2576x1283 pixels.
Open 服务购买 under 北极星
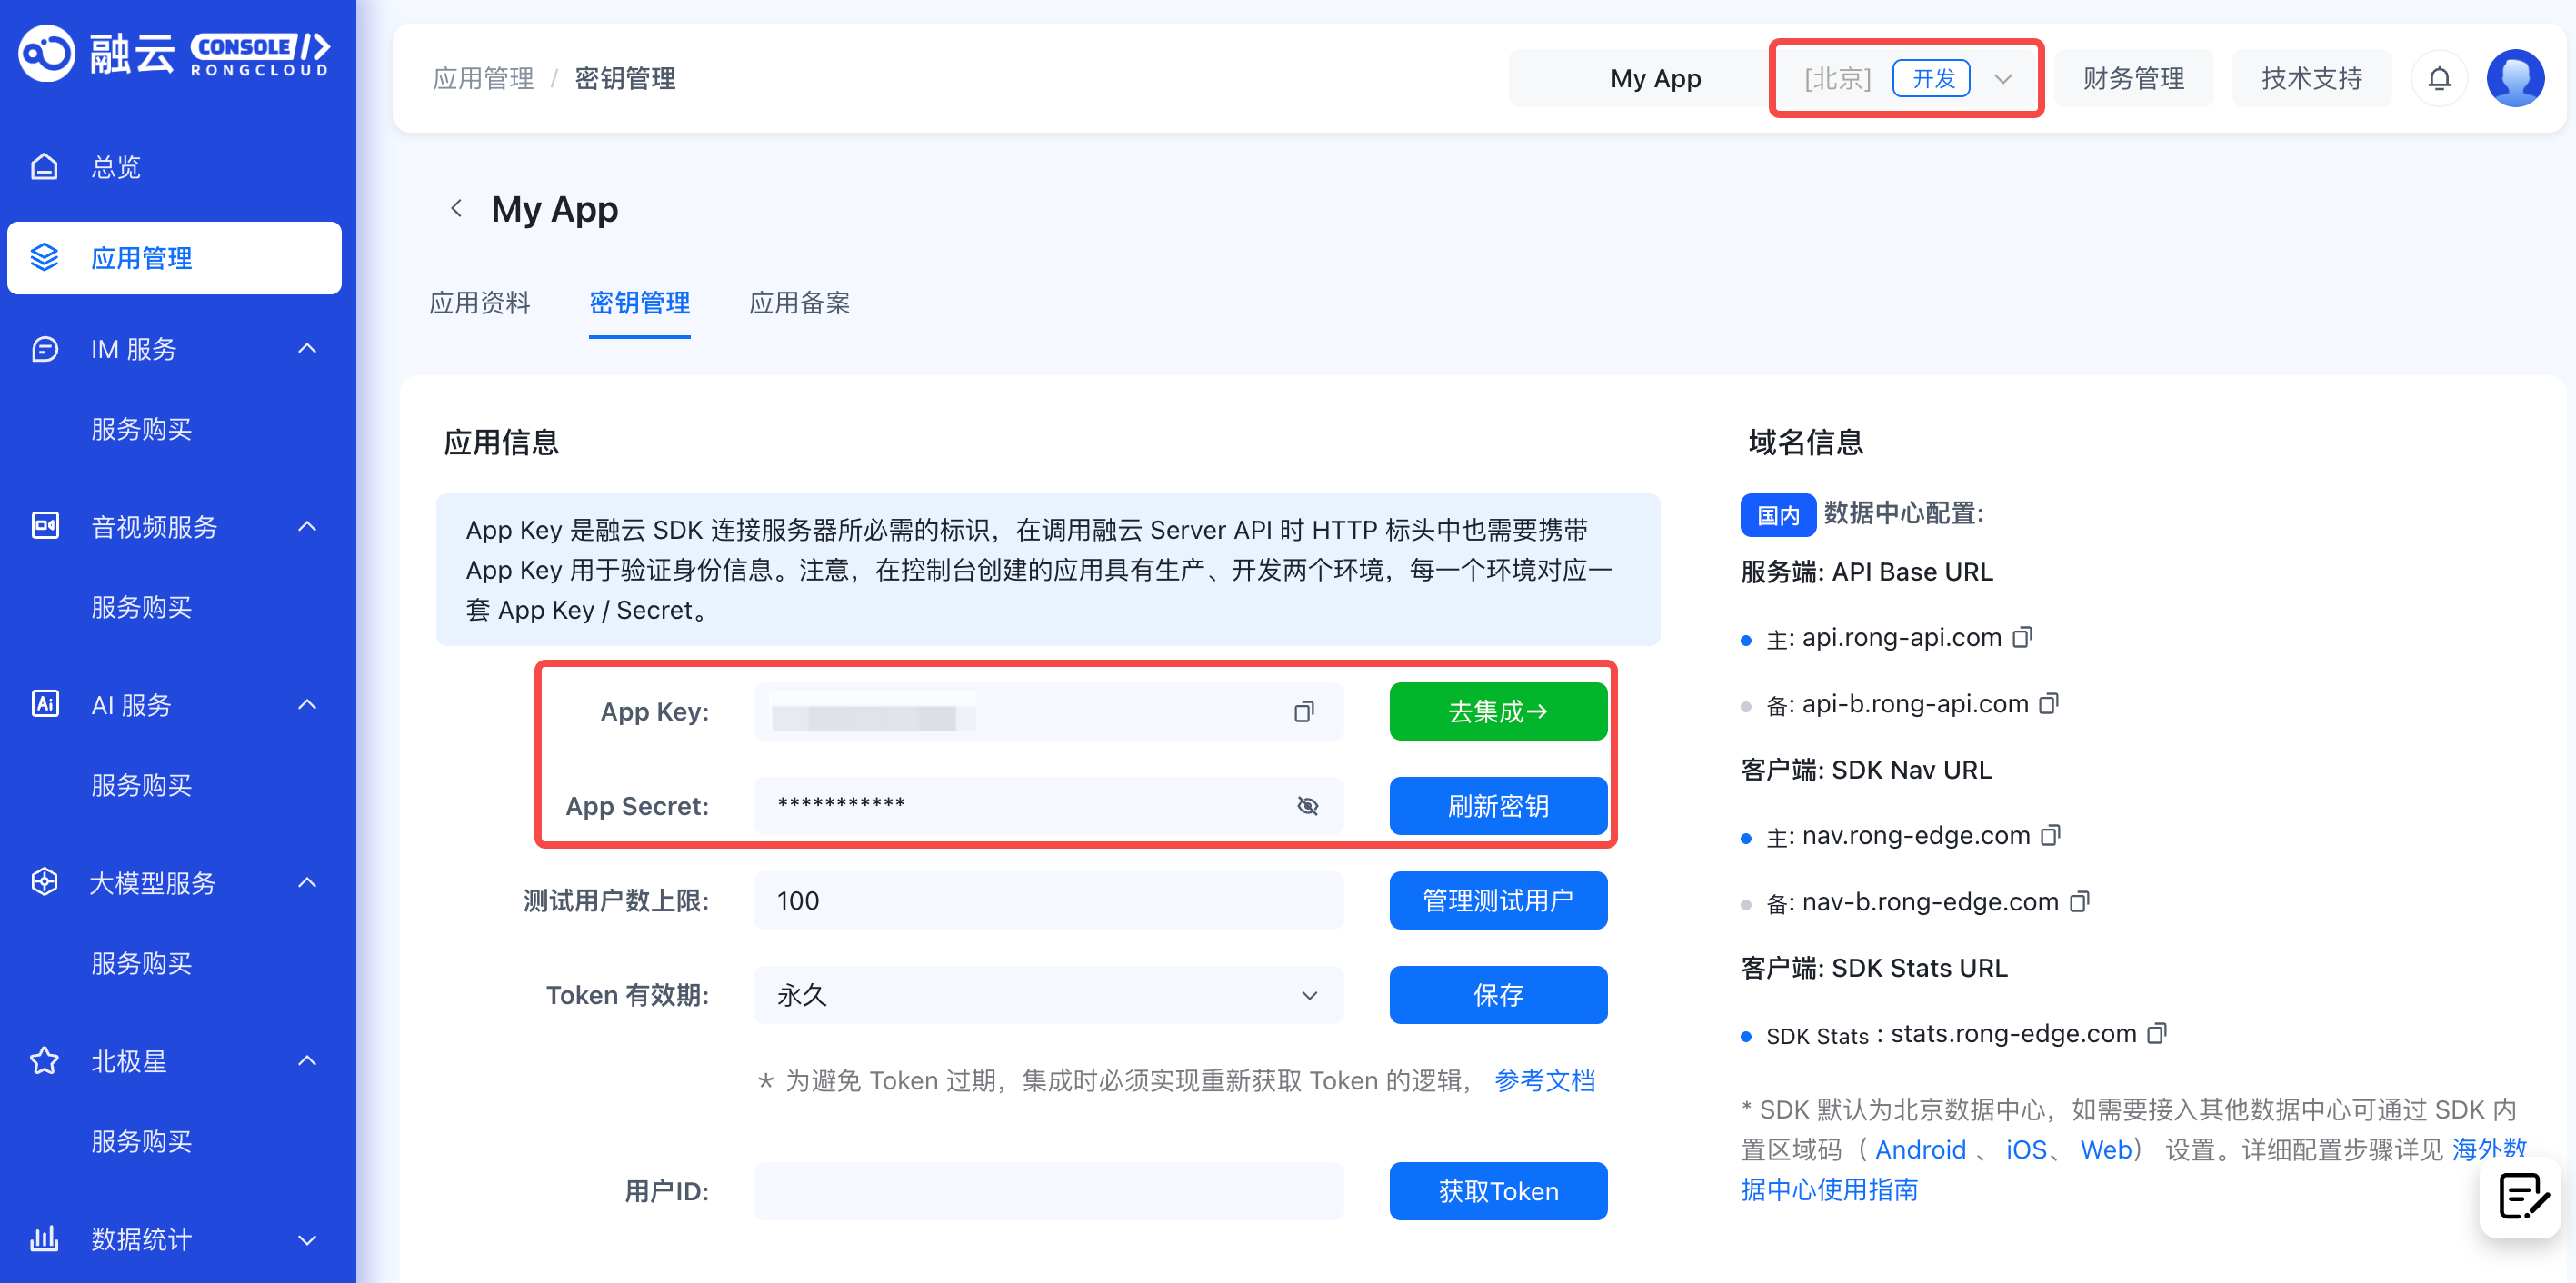click(141, 1141)
